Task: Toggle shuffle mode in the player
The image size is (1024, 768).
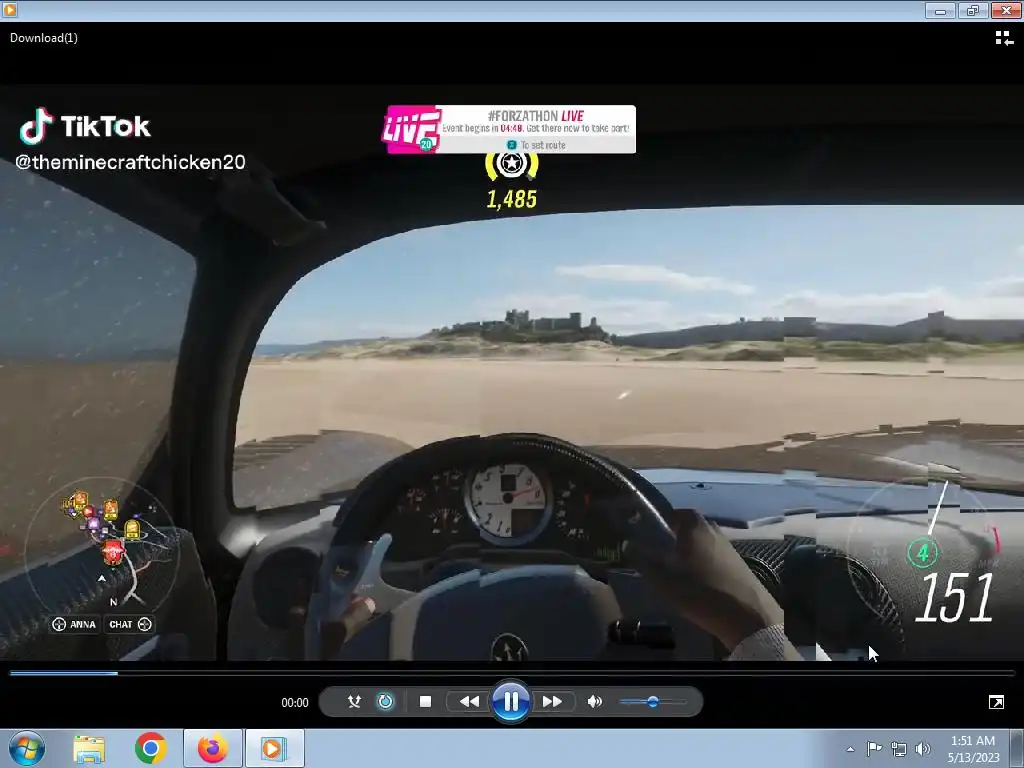Action: click(354, 701)
